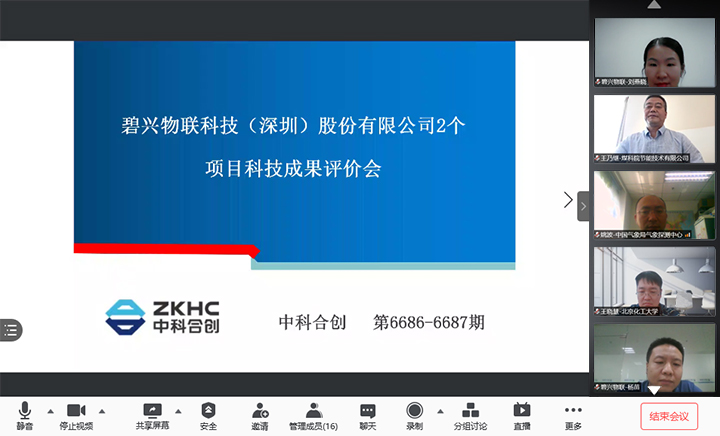Select video tile labeled 北京化工大学
This screenshot has width=720, height=436.
tap(654, 281)
